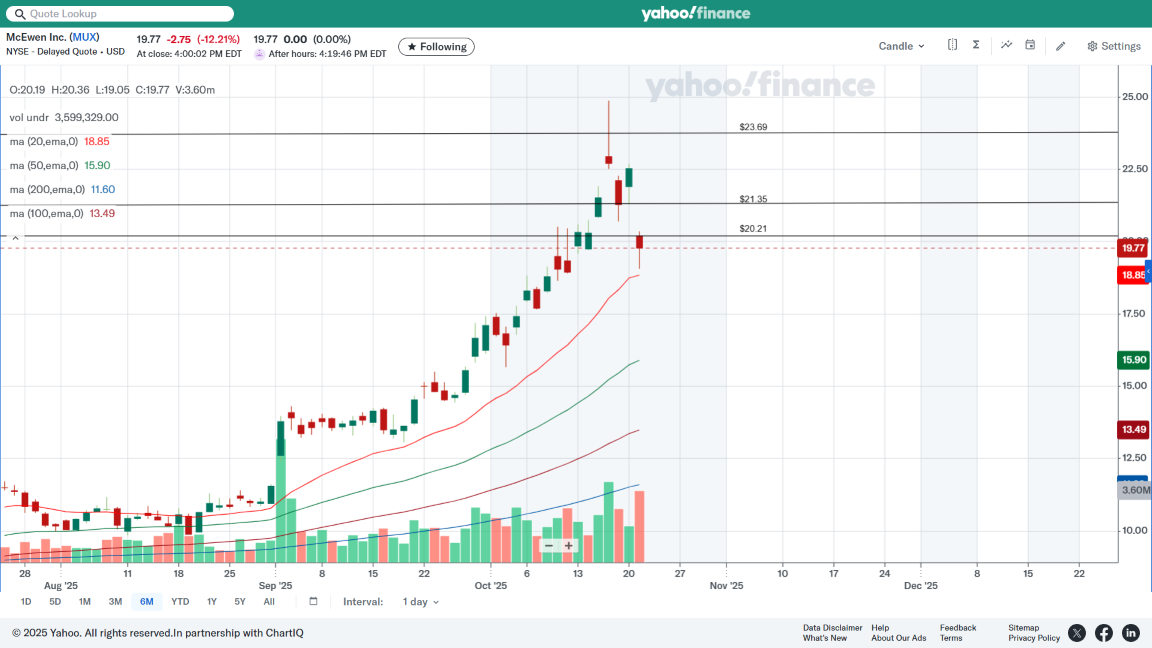Viewport: 1152px width, 648px height.
Task: Open the Sitemap link
Action: click(1023, 628)
